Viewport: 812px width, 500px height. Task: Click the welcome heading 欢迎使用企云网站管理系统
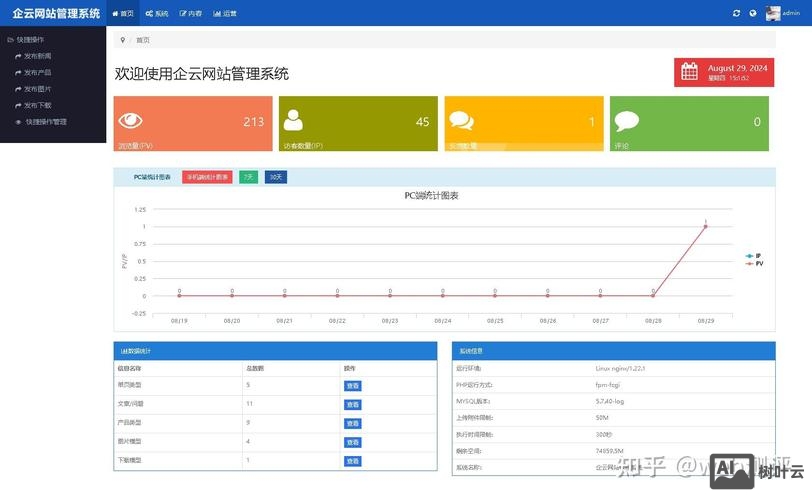pos(201,74)
